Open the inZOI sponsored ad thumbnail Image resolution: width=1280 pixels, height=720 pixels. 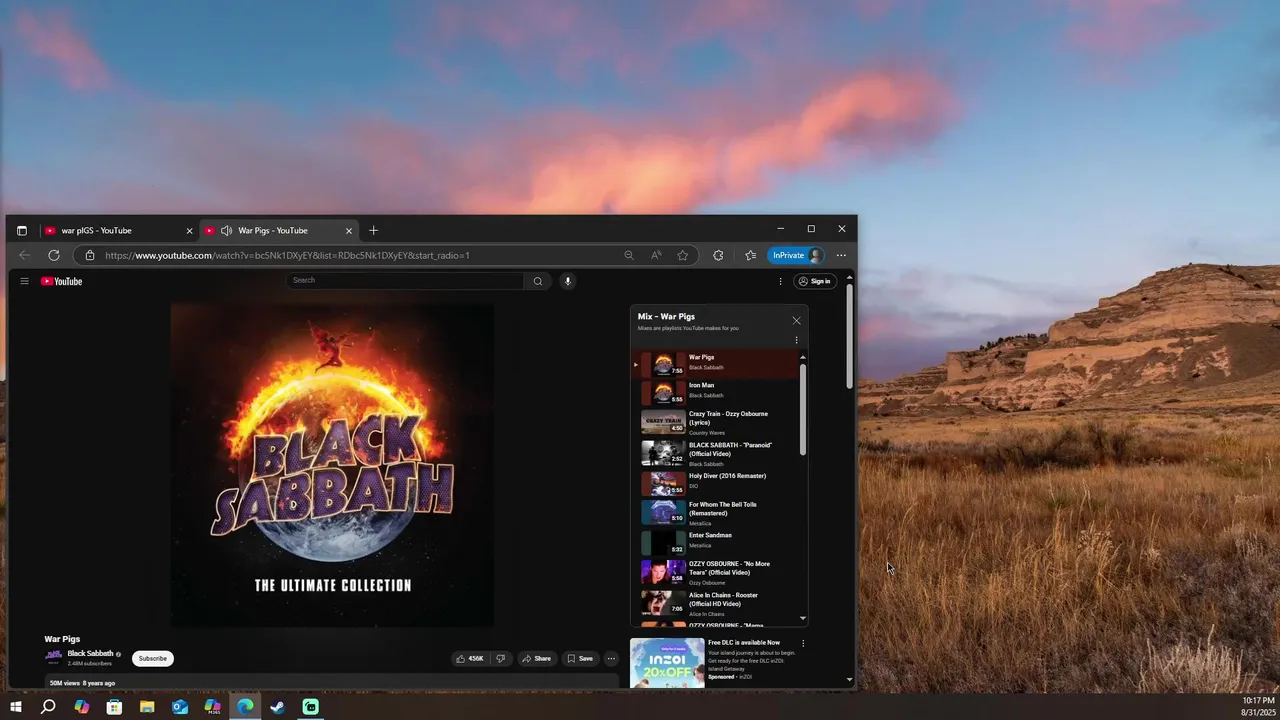pyautogui.click(x=667, y=662)
